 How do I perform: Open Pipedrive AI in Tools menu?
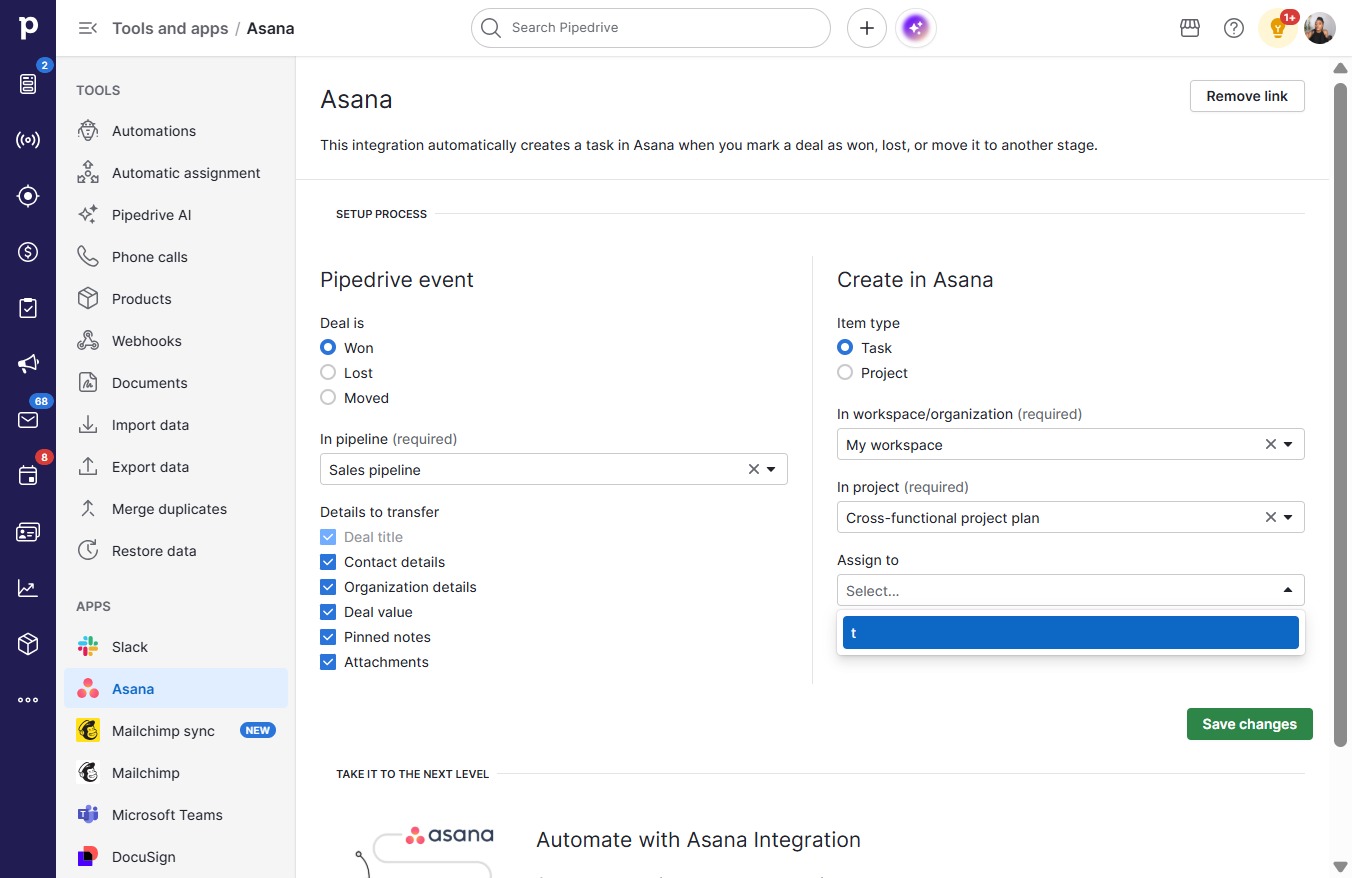(176, 215)
